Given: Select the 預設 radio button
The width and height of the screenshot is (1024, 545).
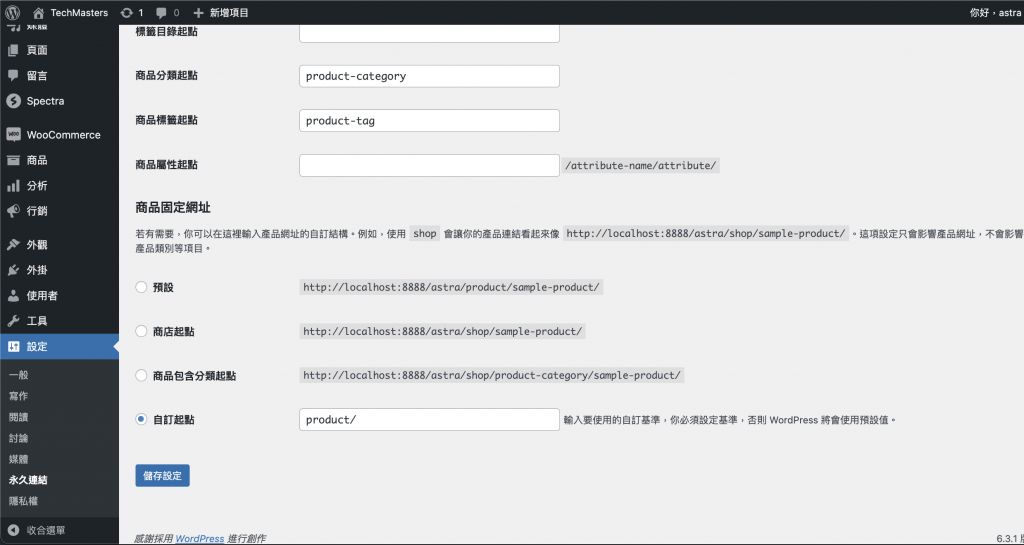Looking at the screenshot, I should coord(141,287).
